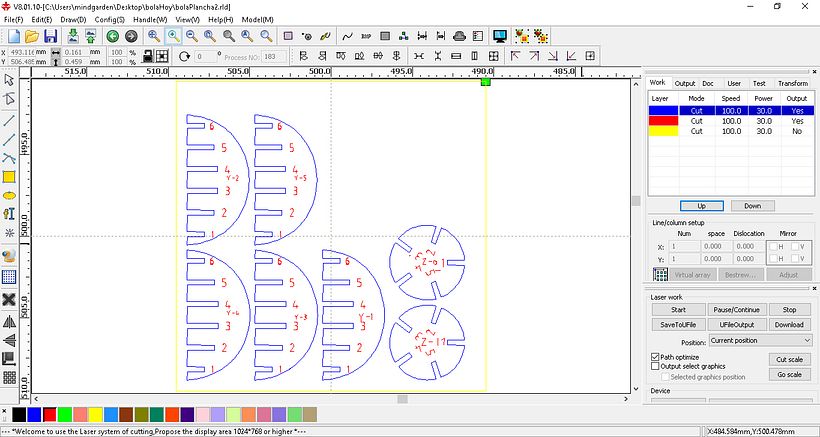Open the Edit(E) menu
The image size is (820, 437).
pos(41,19)
